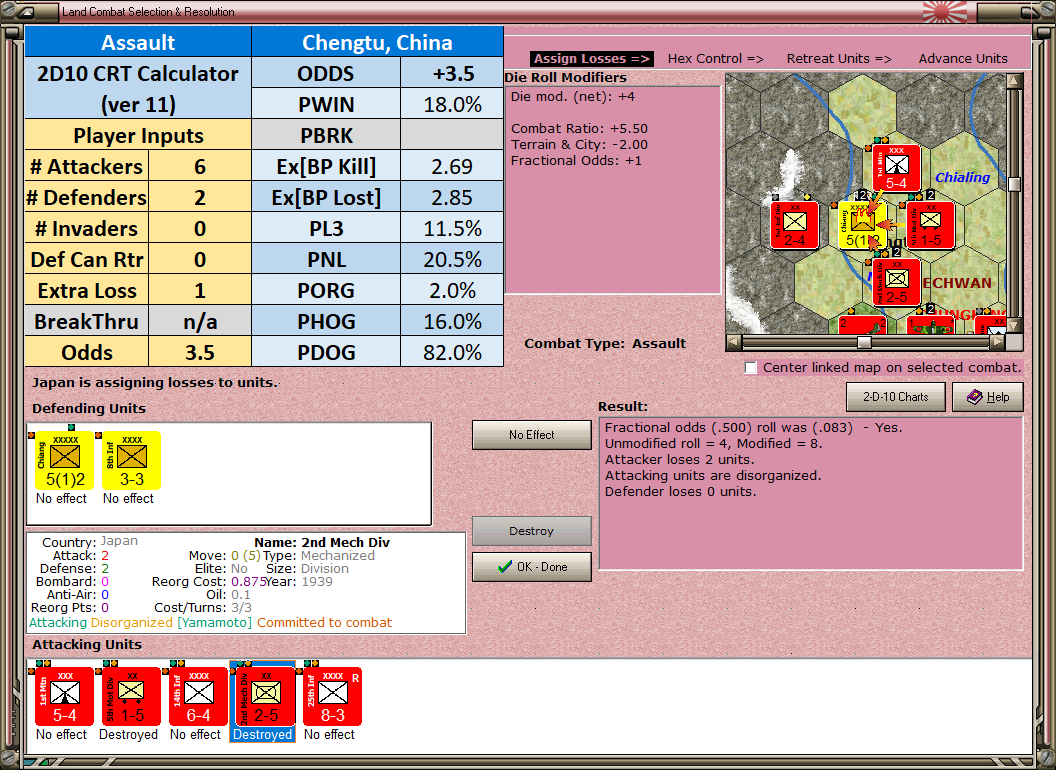Confirm with OK - Done button
The image size is (1056, 770).
[531, 567]
